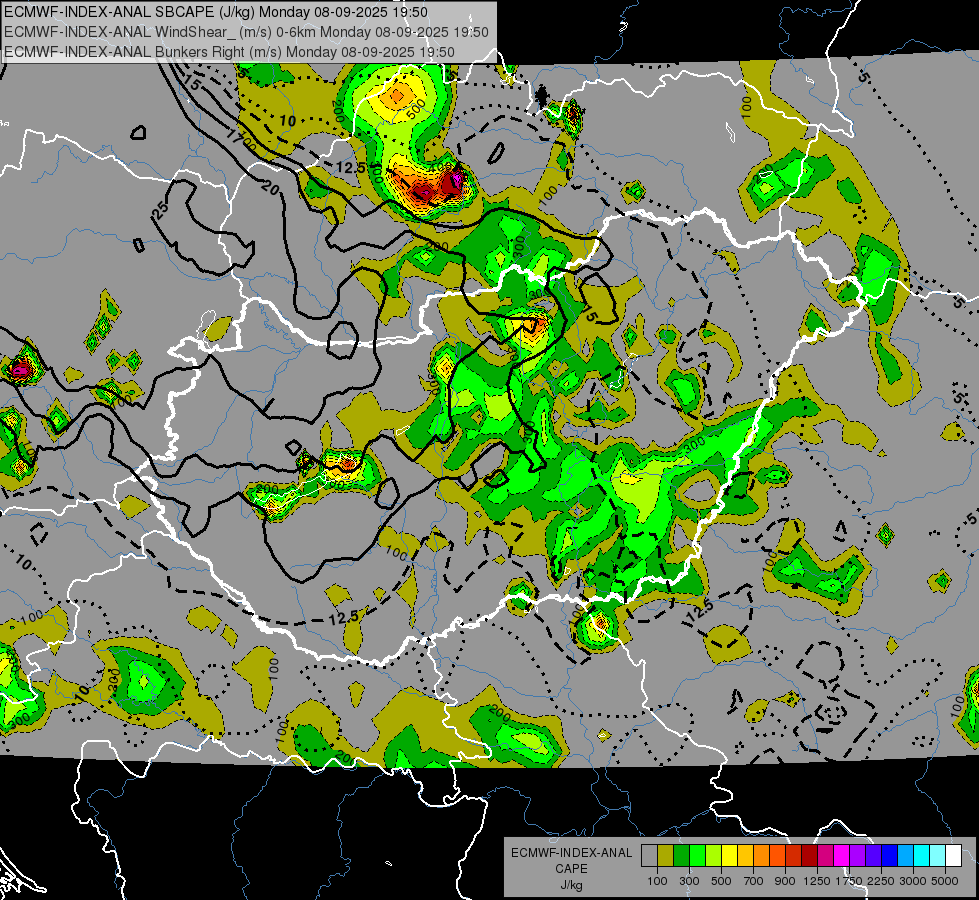Select the CAPE label in legend
The width and height of the screenshot is (979, 900).
tap(571, 869)
